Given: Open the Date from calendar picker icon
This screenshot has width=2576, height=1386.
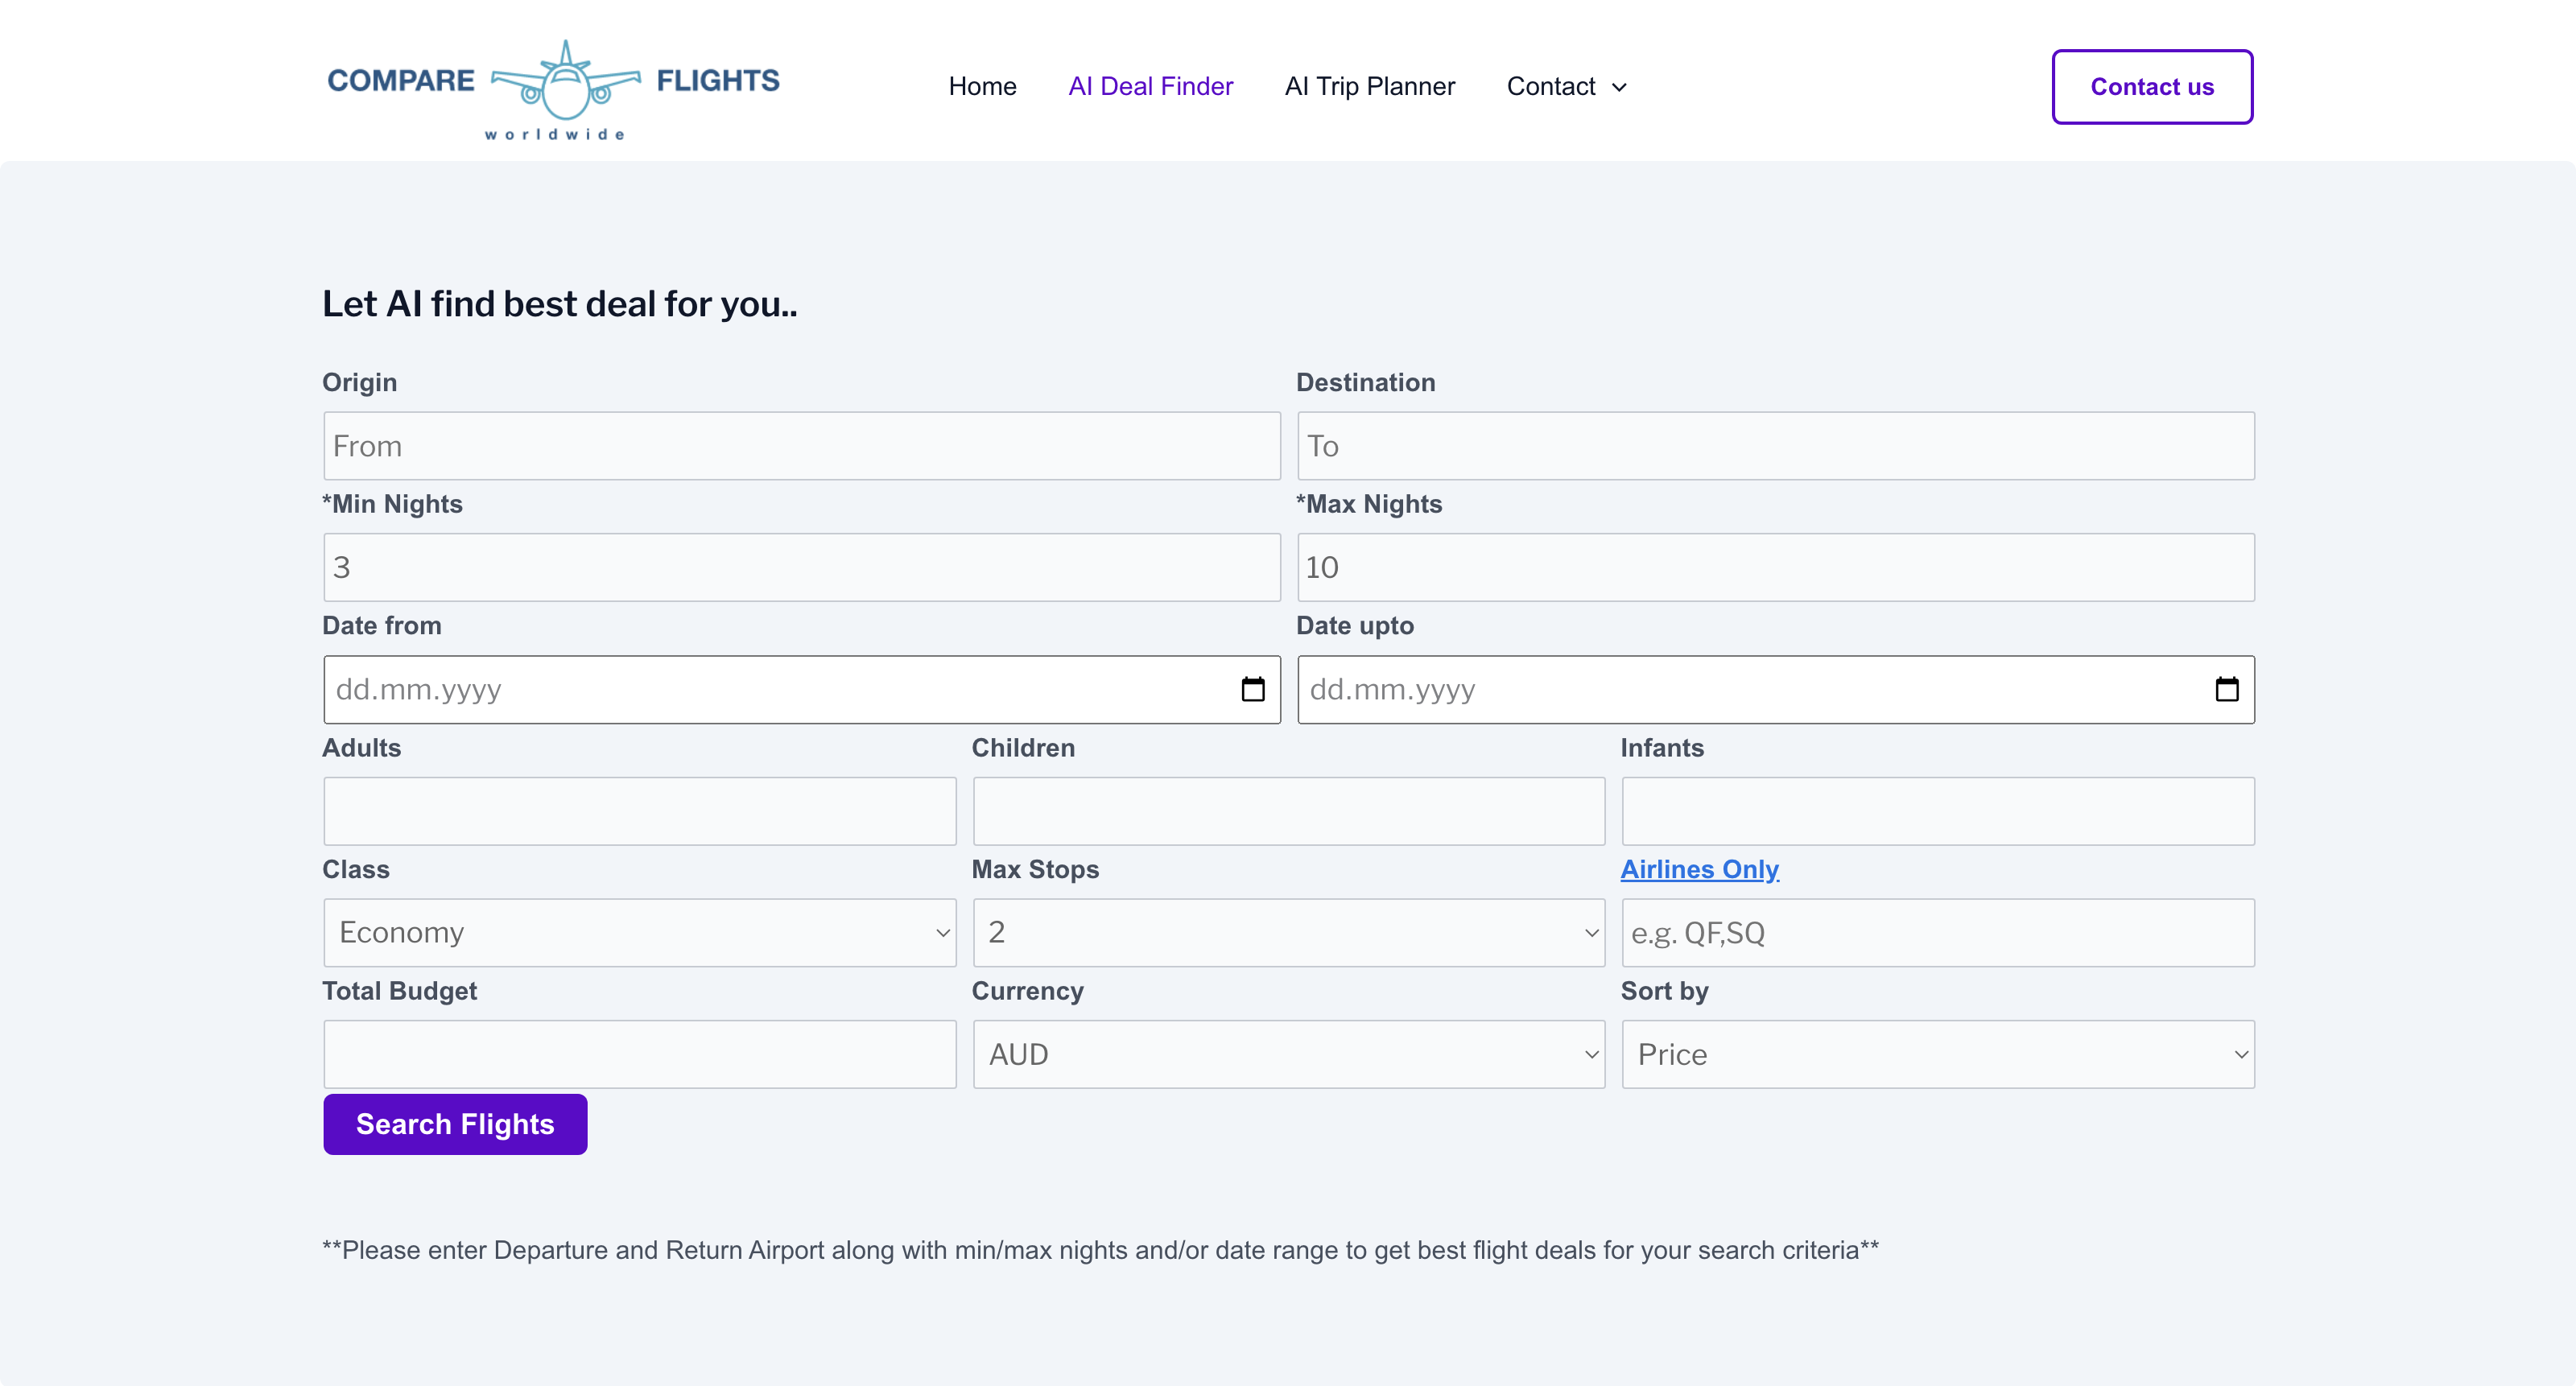Looking at the screenshot, I should click(x=1252, y=689).
